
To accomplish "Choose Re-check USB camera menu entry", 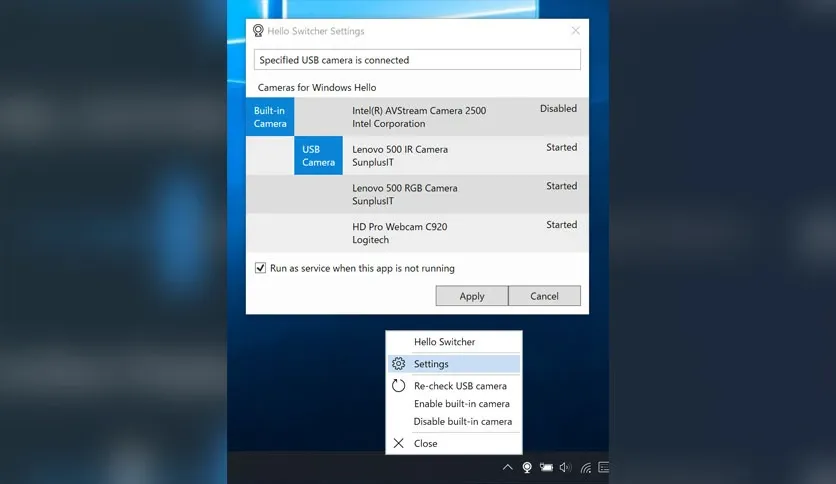I will 454,385.
